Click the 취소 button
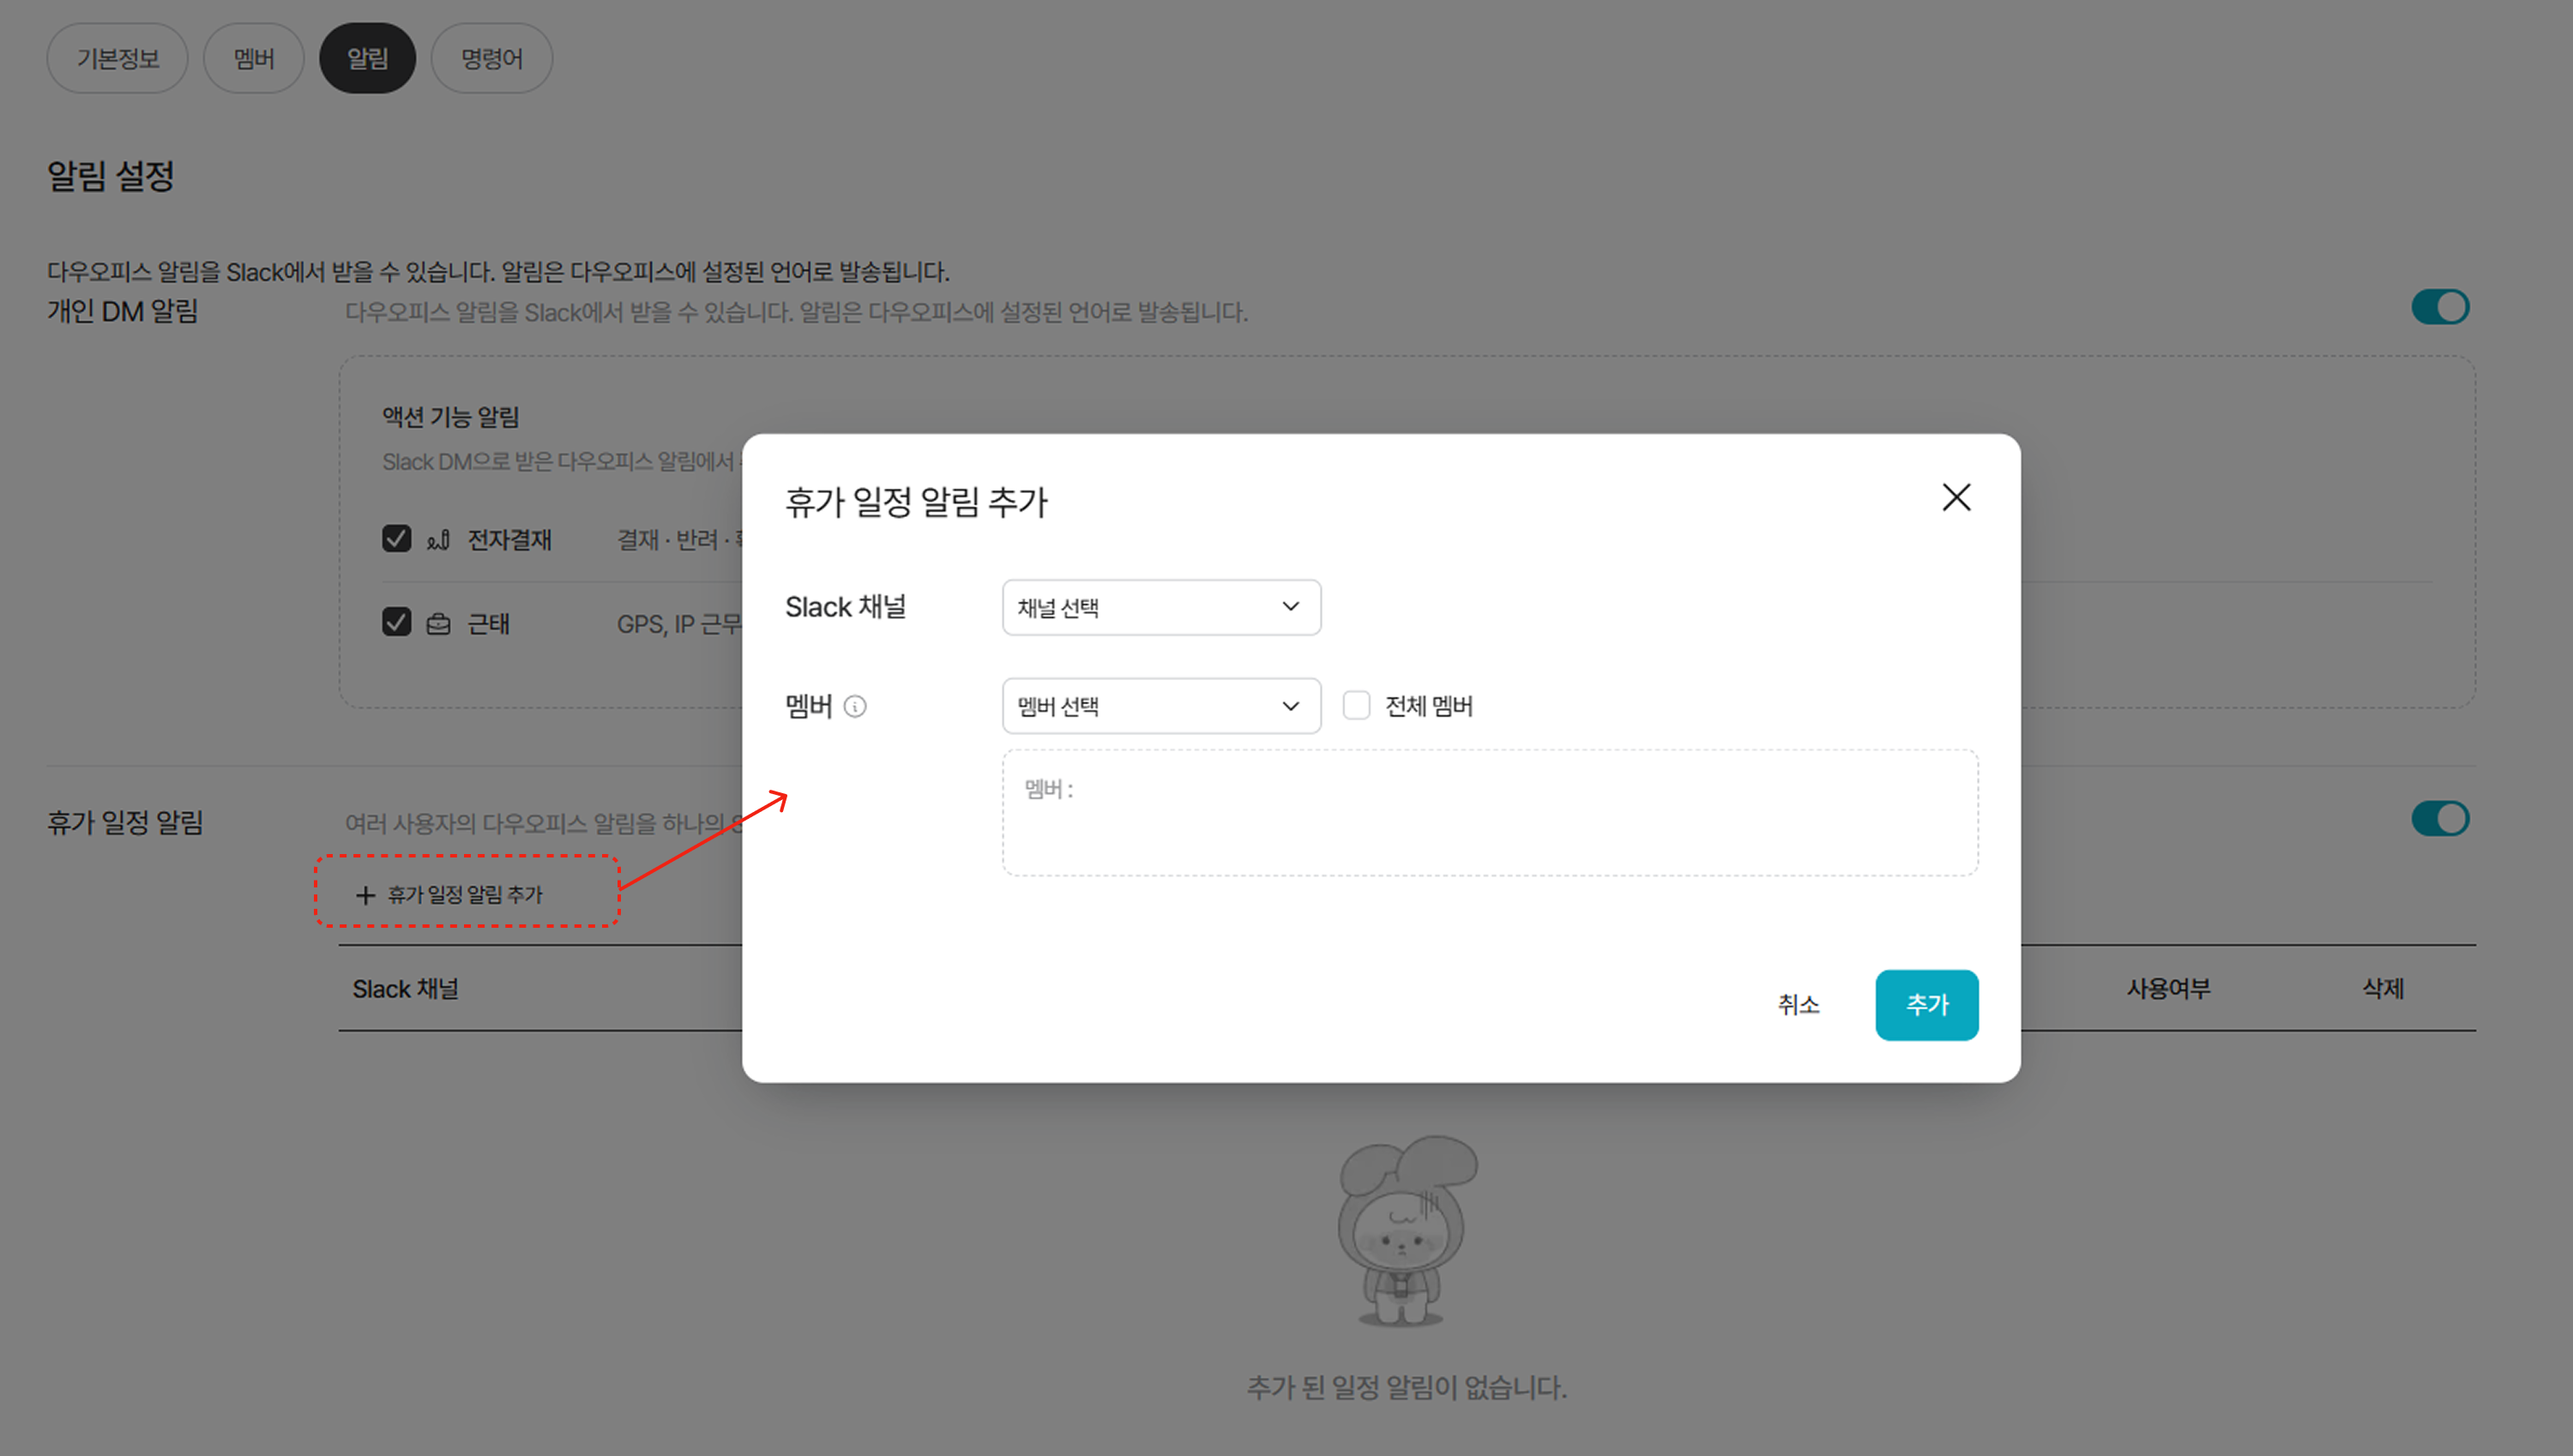 click(x=1798, y=1005)
